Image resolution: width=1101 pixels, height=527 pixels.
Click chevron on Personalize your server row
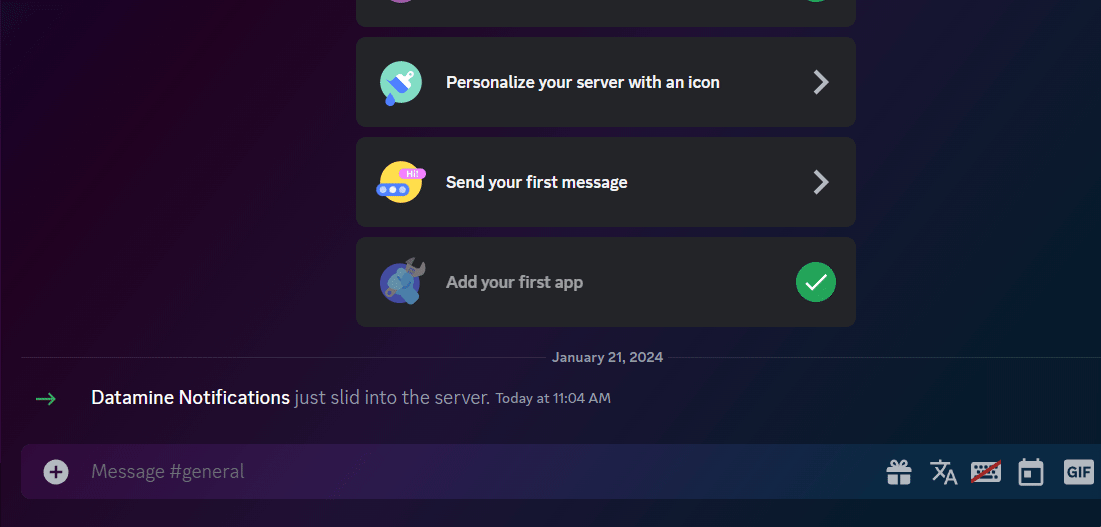coord(821,82)
